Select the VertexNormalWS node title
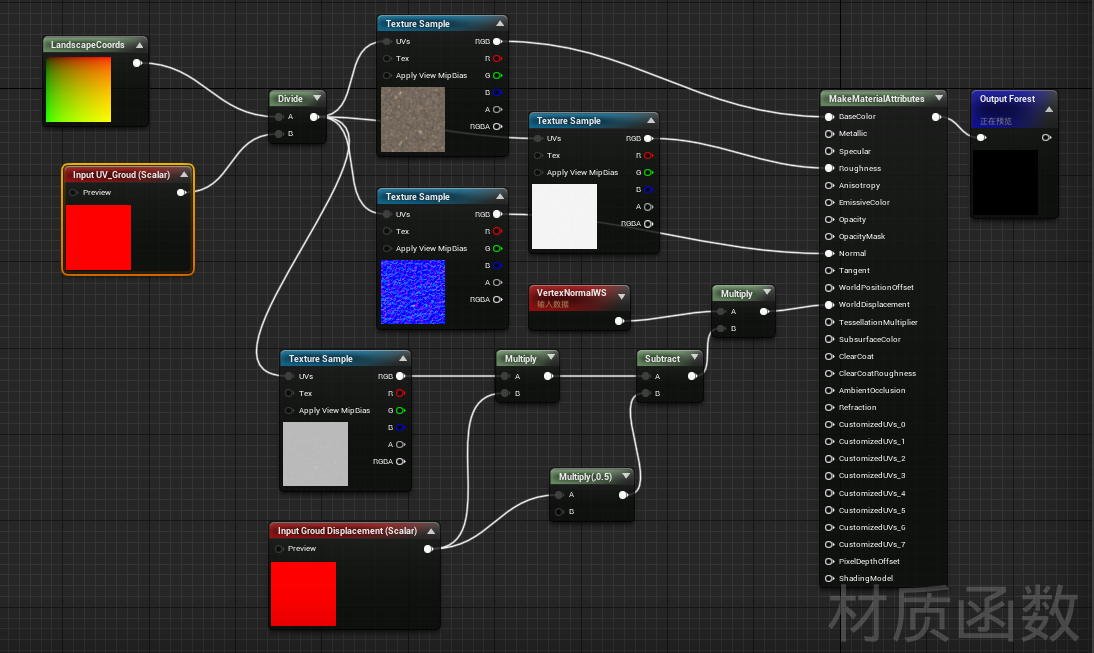 tap(571, 293)
